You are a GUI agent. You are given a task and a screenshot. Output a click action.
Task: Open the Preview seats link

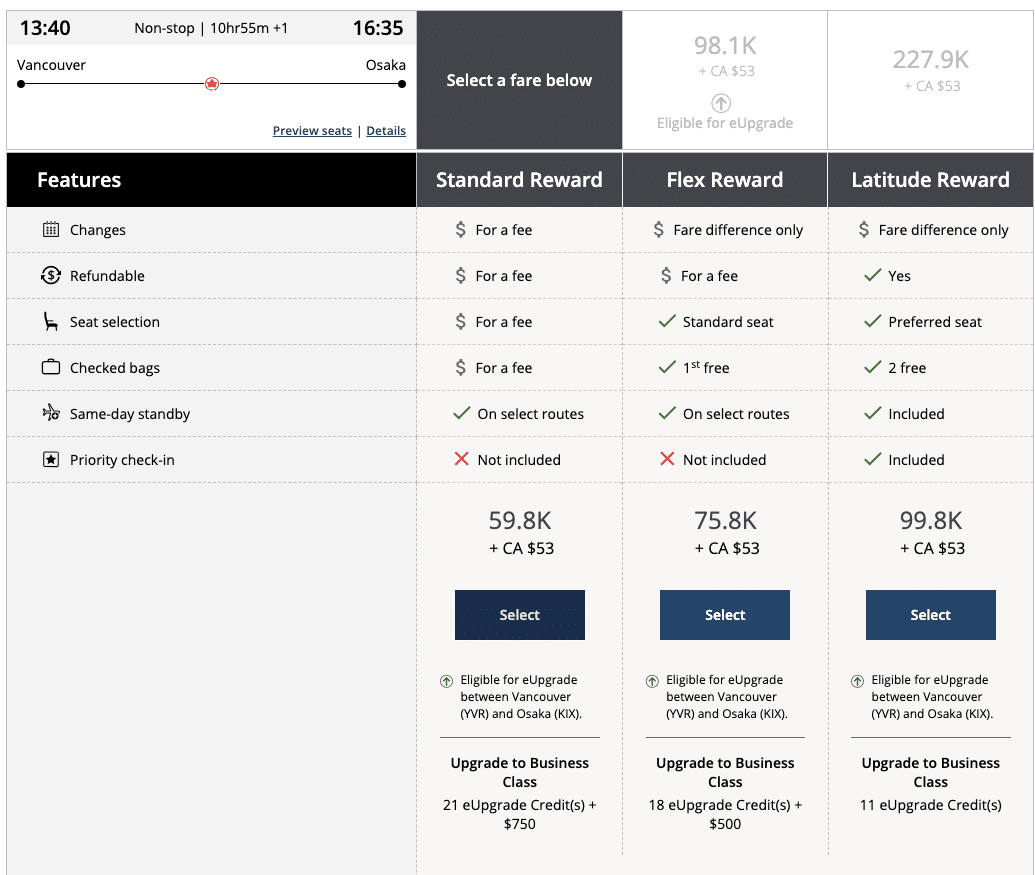click(x=312, y=131)
